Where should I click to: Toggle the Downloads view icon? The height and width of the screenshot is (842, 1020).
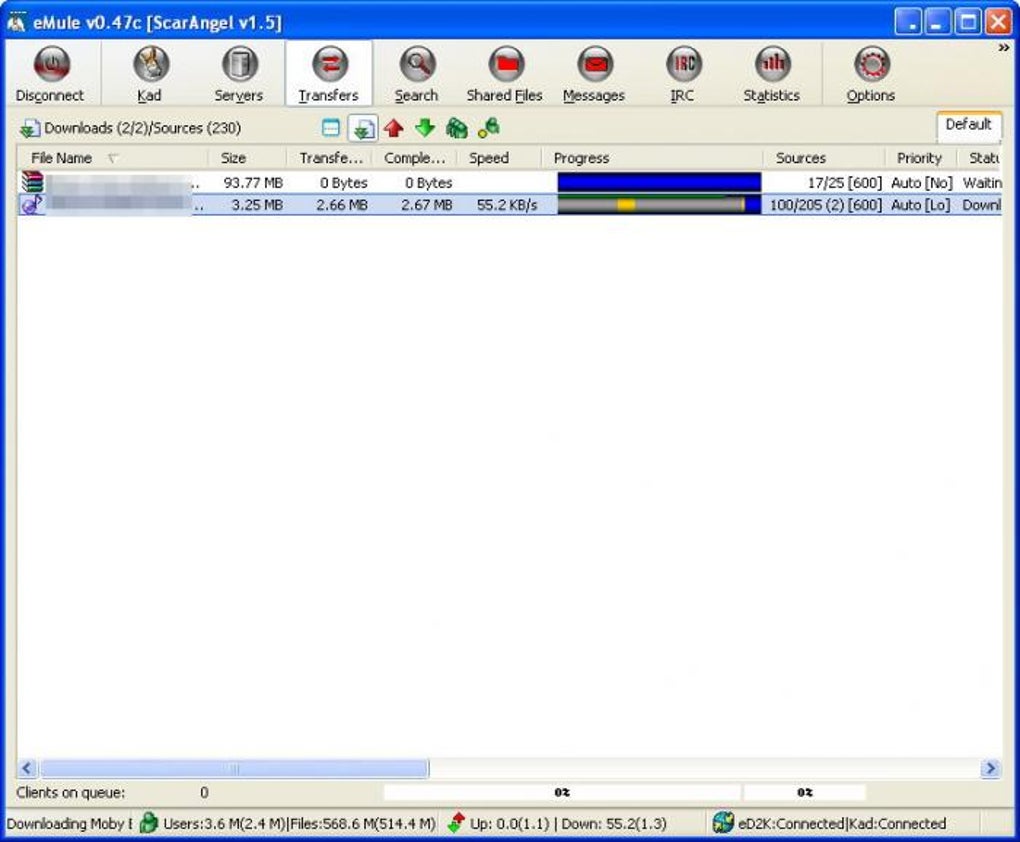[363, 128]
